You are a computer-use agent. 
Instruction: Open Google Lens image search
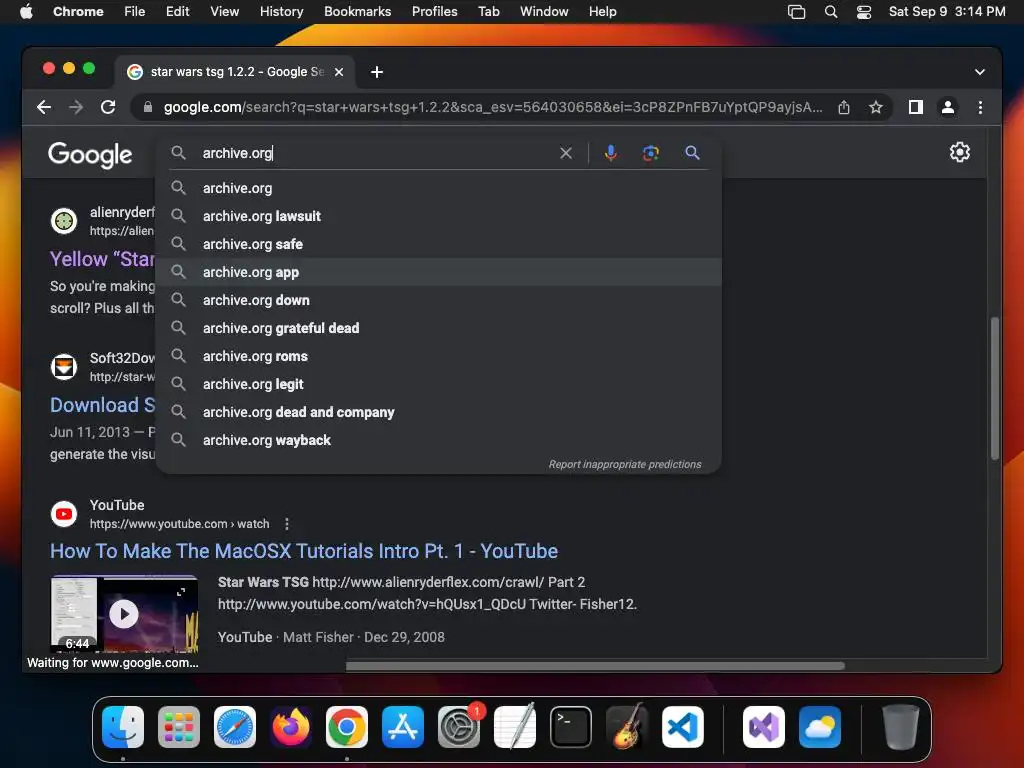tap(650, 153)
